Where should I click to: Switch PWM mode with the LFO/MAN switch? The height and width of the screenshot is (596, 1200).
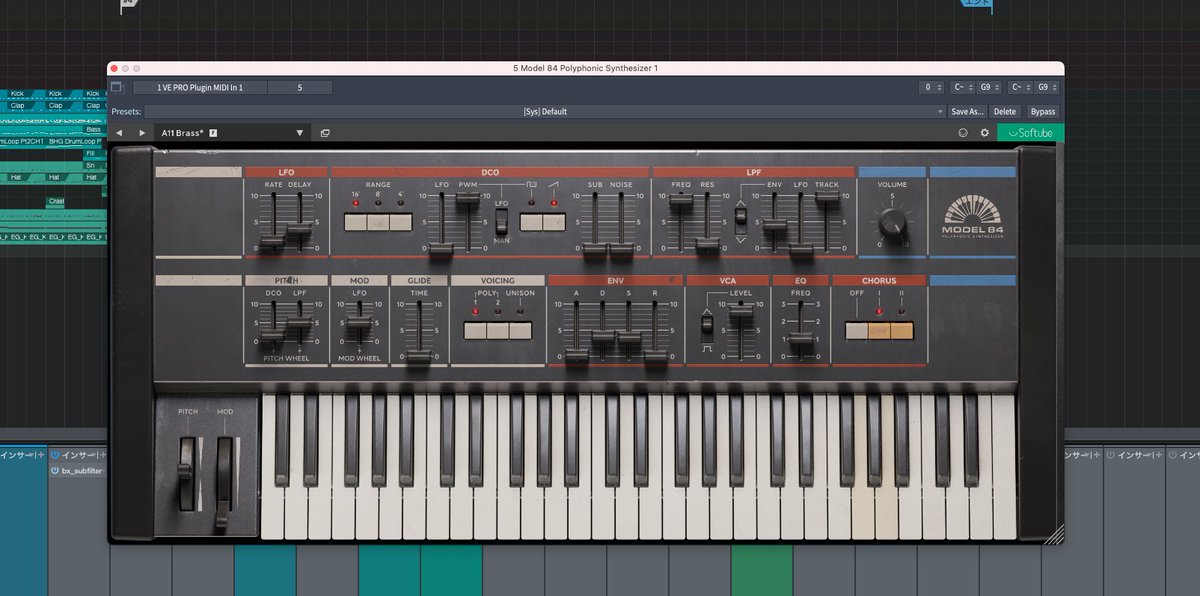click(x=502, y=220)
